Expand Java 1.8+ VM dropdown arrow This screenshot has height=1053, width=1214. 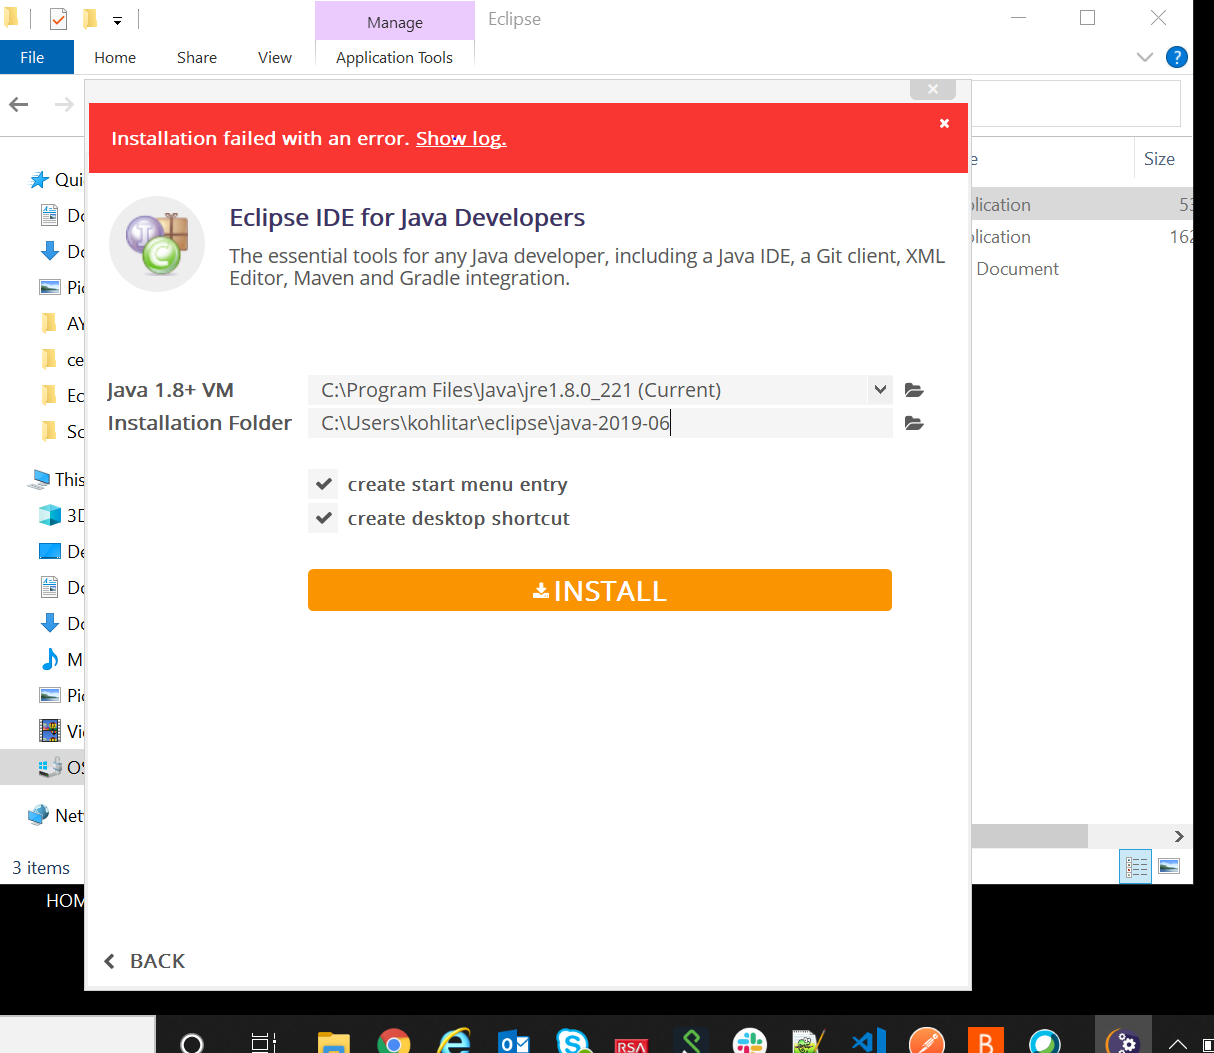pyautogui.click(x=880, y=390)
